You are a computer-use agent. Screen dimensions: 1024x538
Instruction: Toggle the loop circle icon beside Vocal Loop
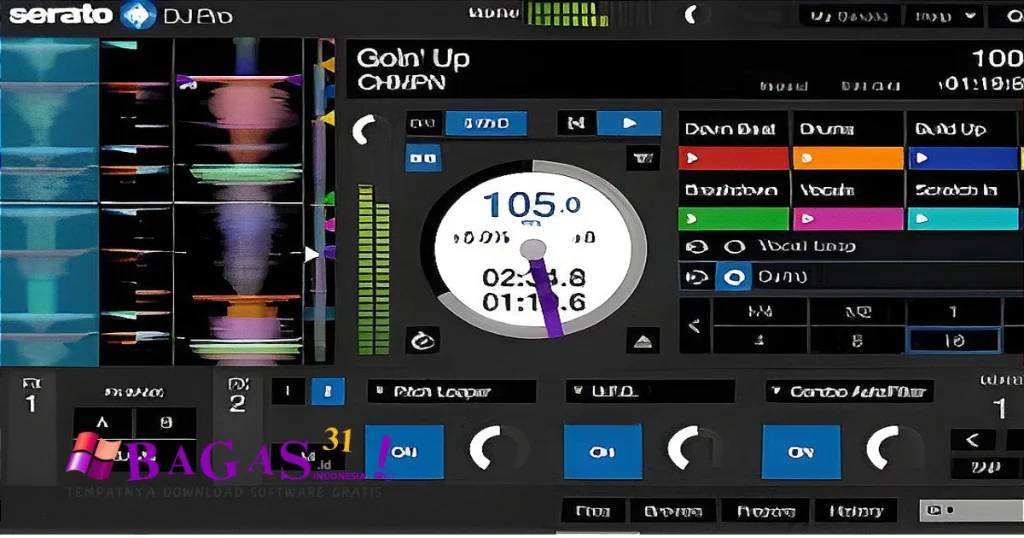point(734,247)
